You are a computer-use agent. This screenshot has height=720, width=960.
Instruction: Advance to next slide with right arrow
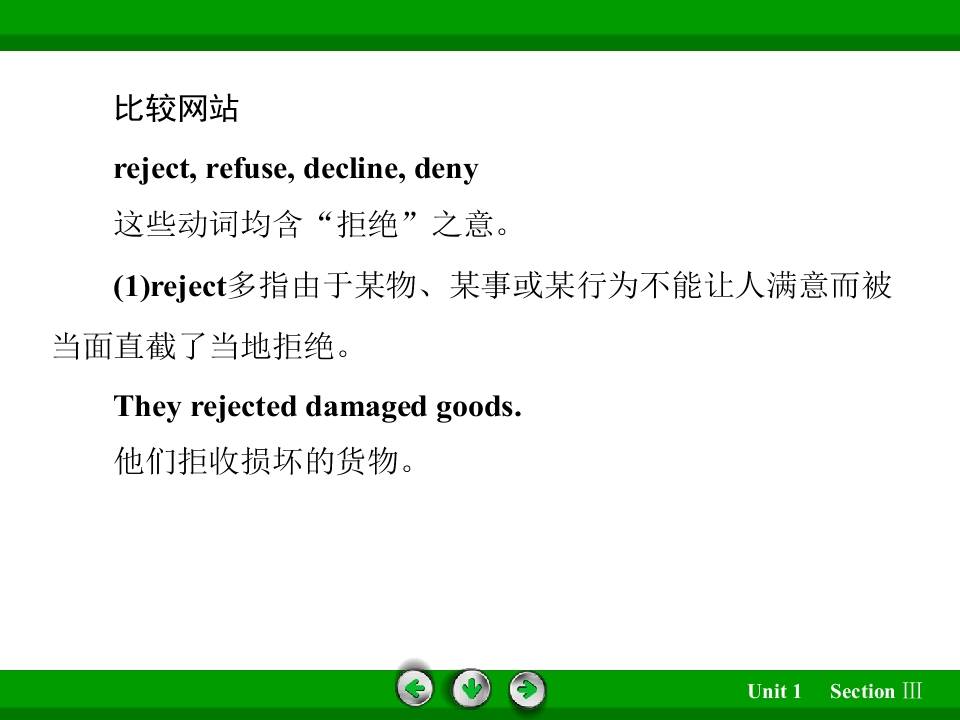point(527,690)
